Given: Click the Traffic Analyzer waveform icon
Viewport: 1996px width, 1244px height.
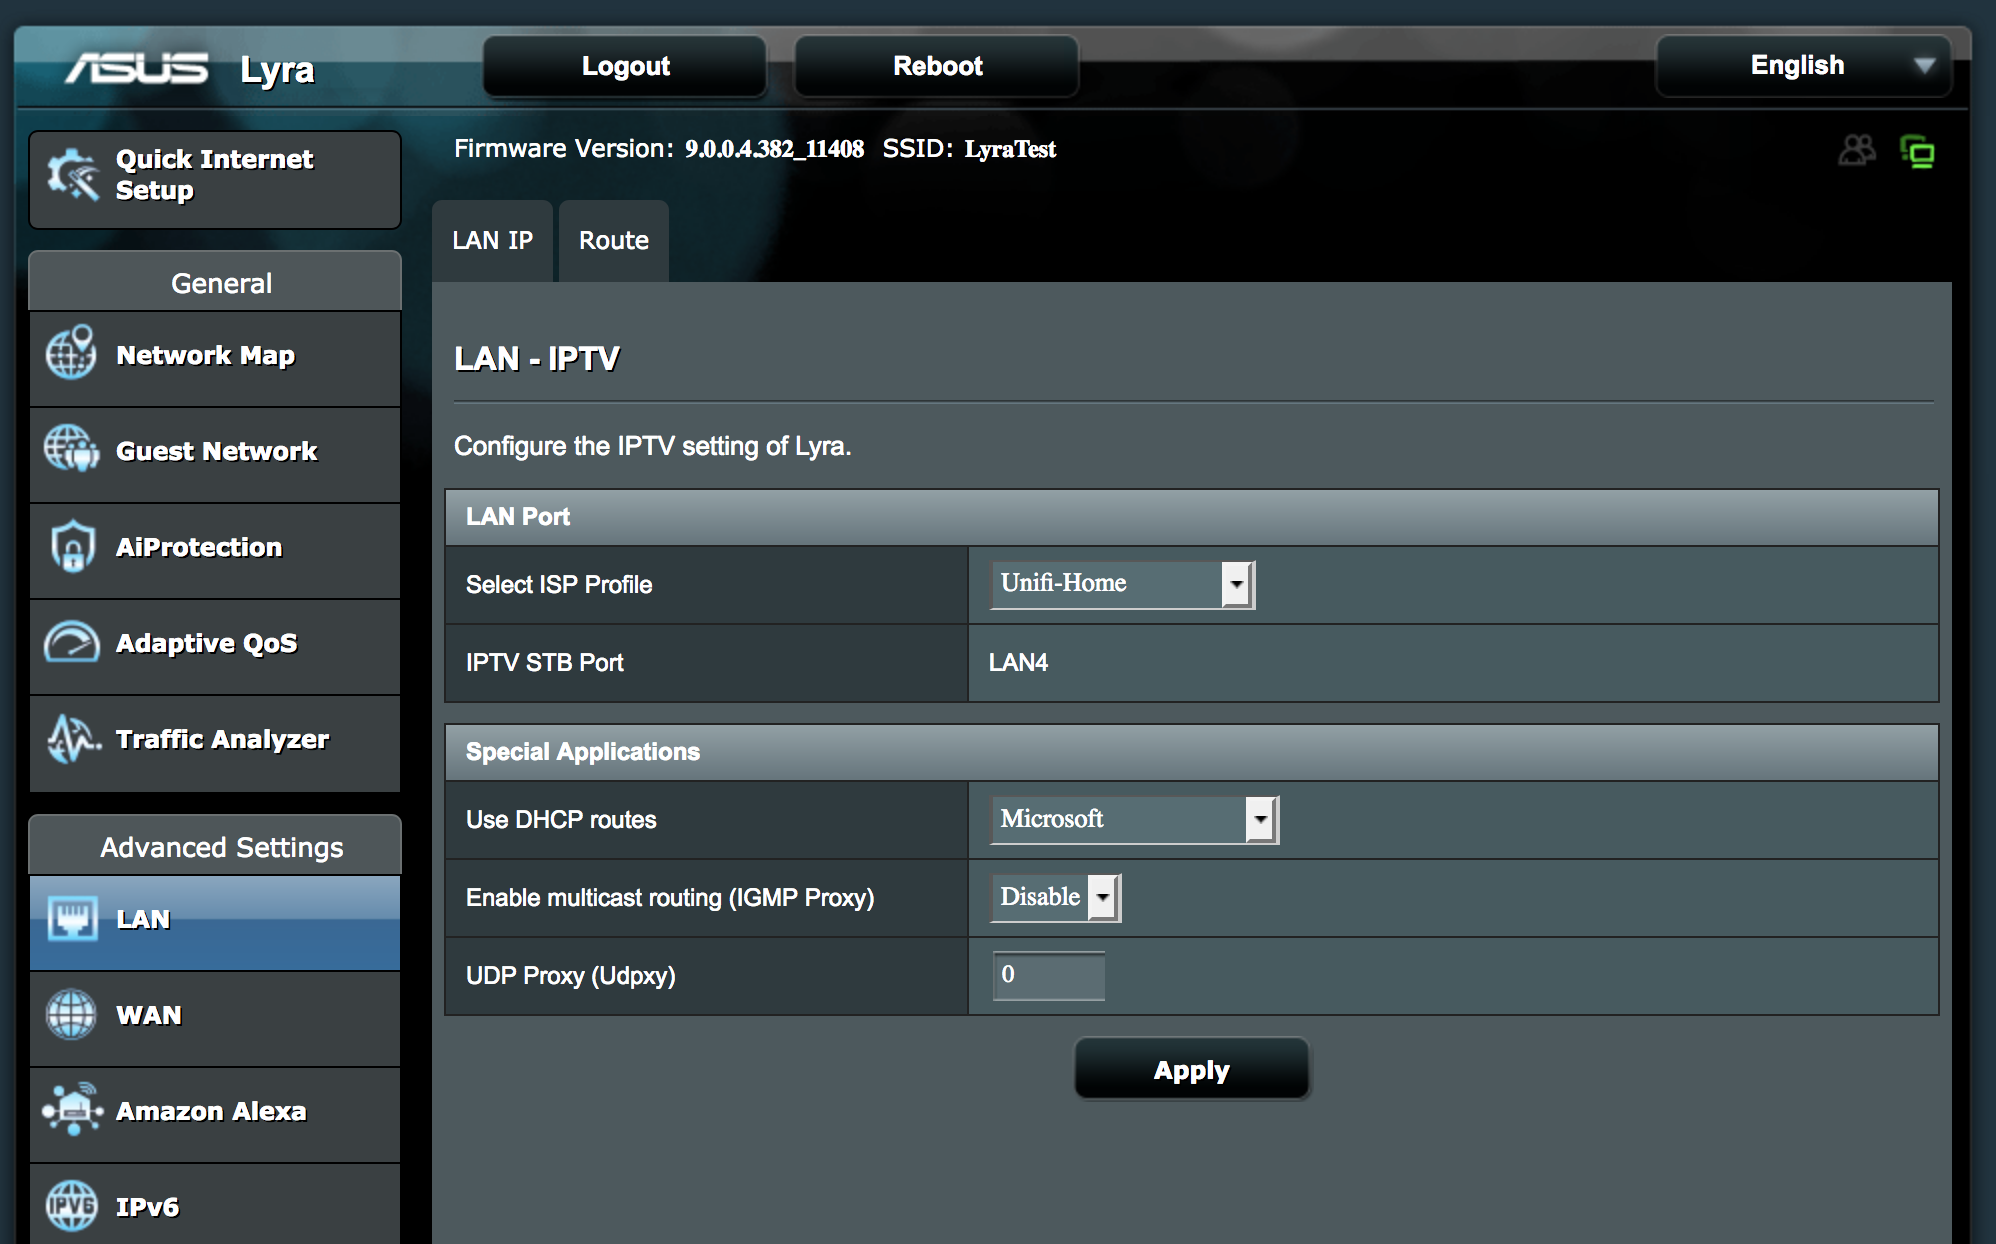Looking at the screenshot, I should pos(72,738).
